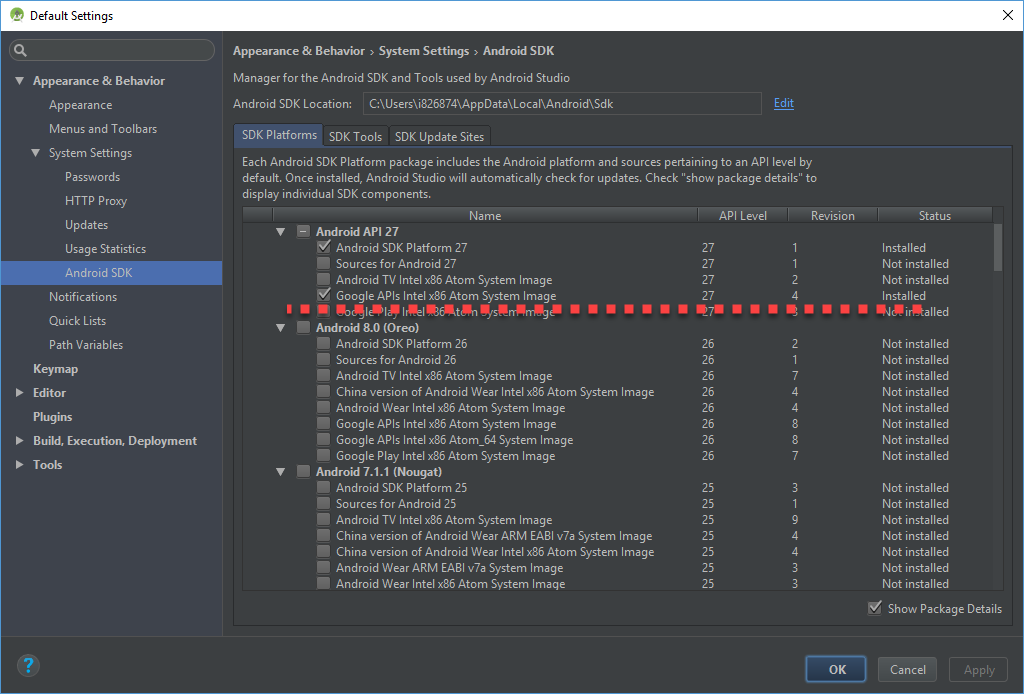Collapse System Settings tree node

pyautogui.click(x=35, y=152)
